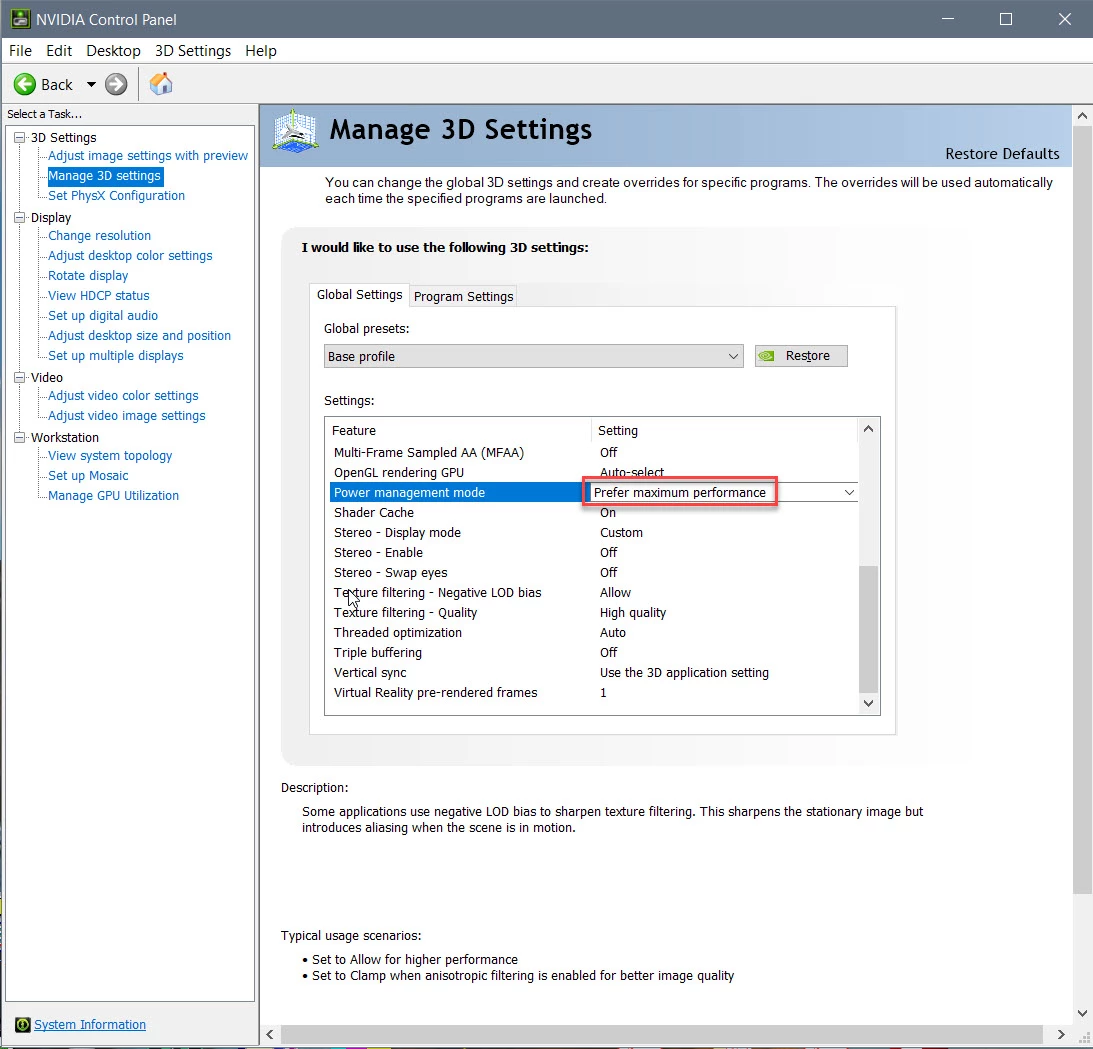This screenshot has width=1093, height=1049.
Task: Select the Vertical sync row
Action: coord(593,673)
